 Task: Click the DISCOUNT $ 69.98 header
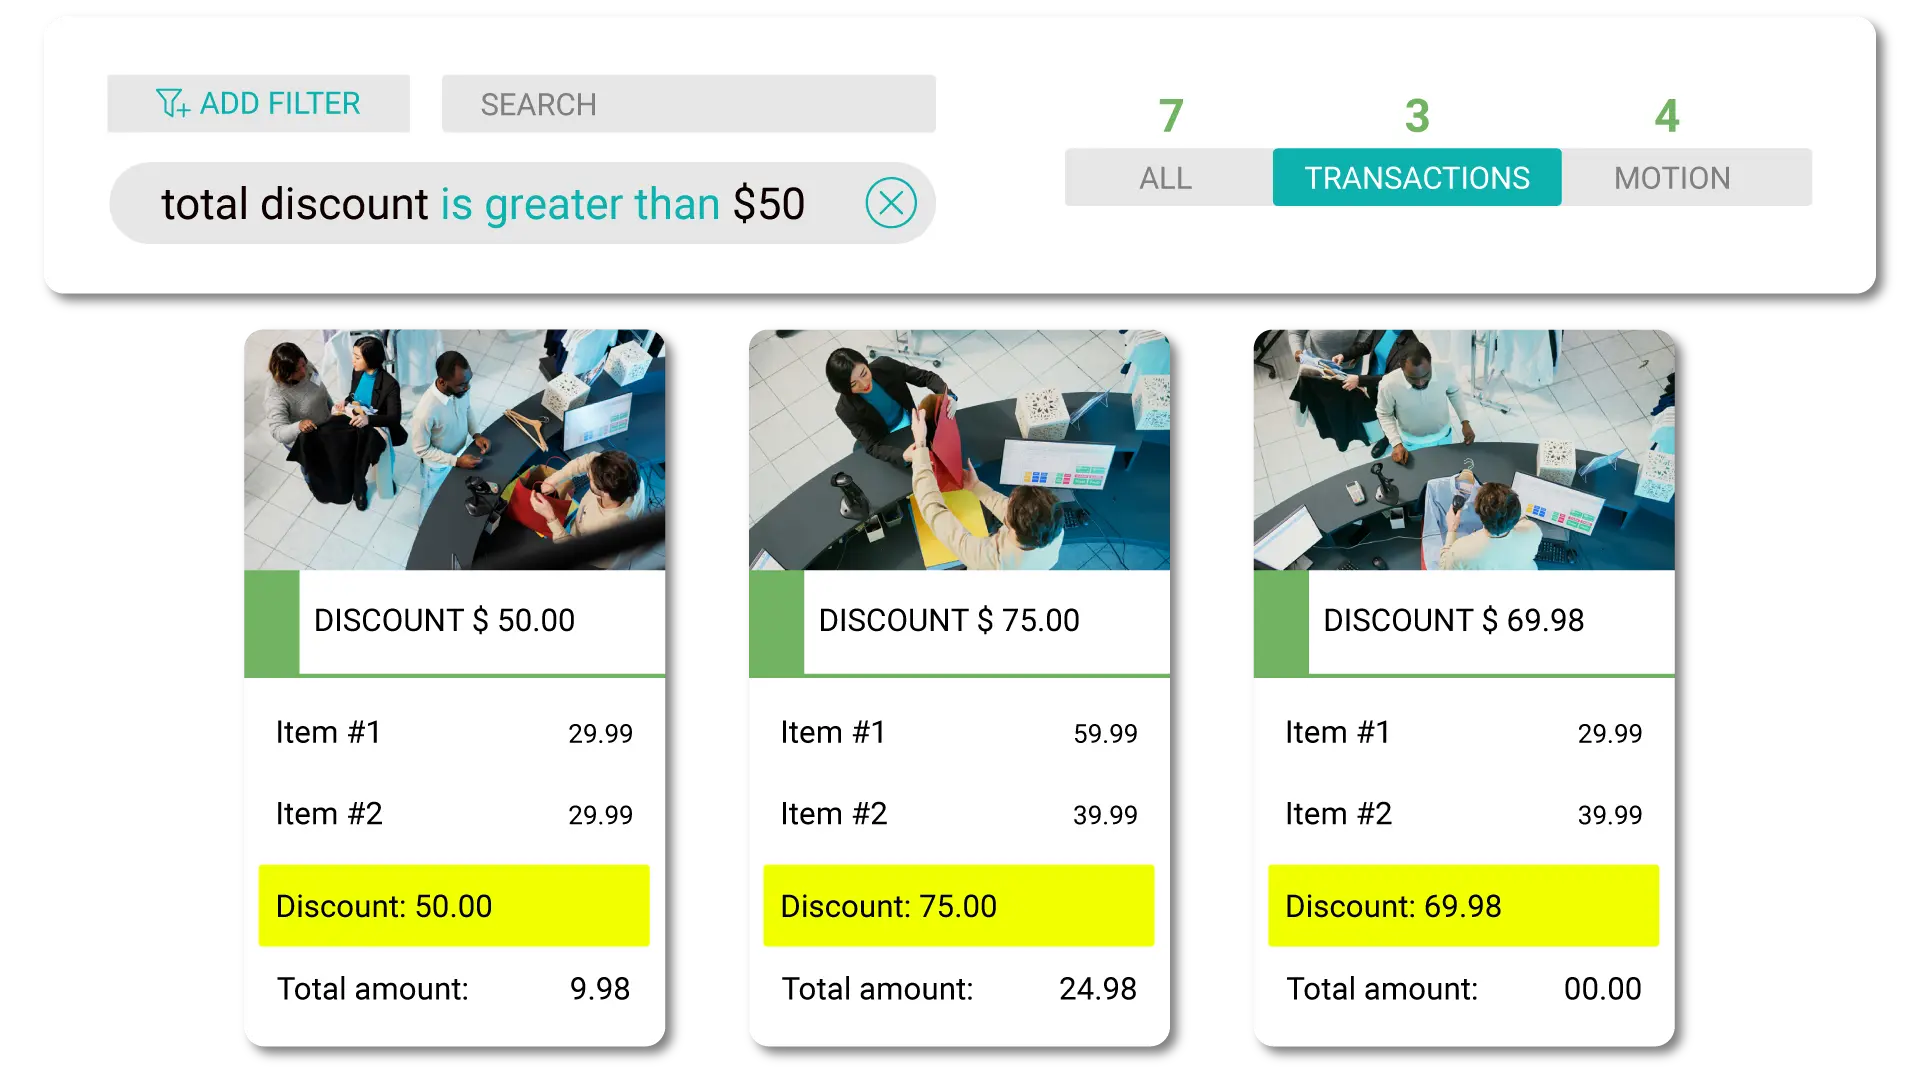[x=1453, y=620]
